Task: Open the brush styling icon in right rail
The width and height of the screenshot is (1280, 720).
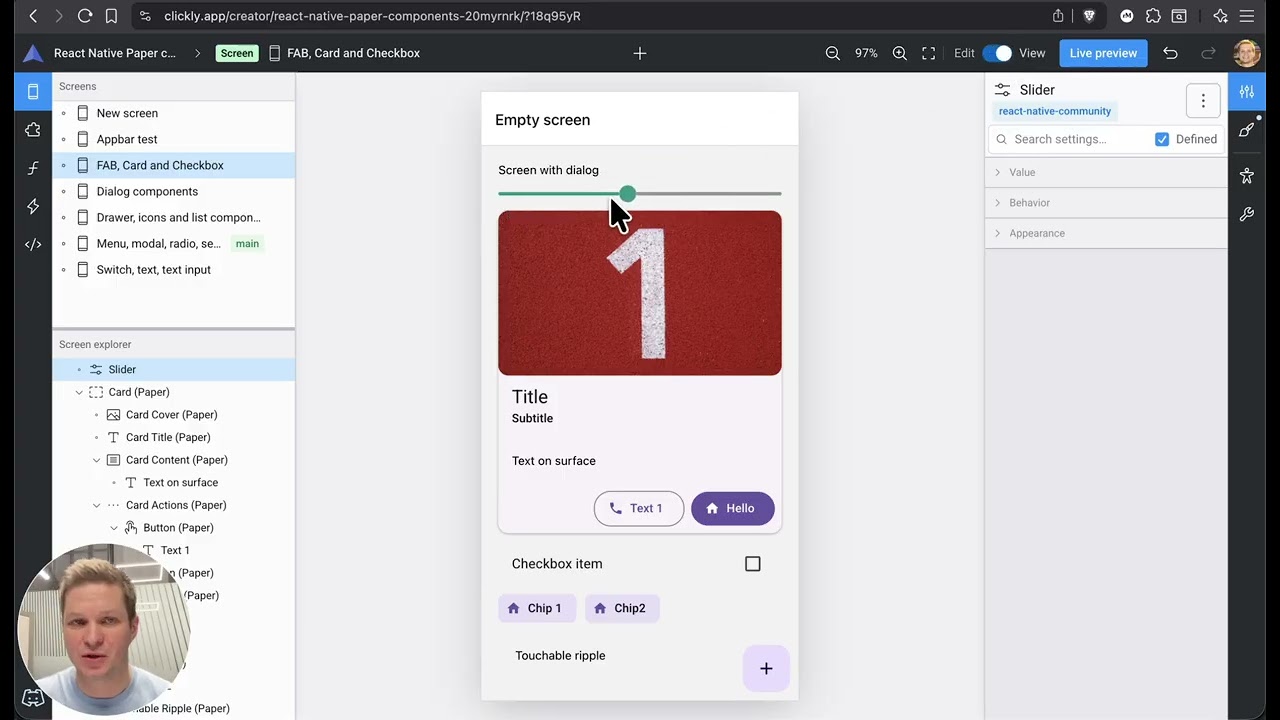Action: [x=1246, y=130]
